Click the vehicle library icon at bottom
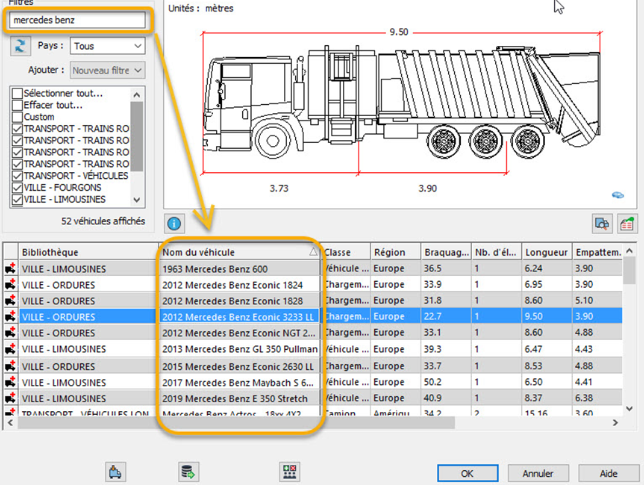The width and height of the screenshot is (644, 485). point(115,472)
